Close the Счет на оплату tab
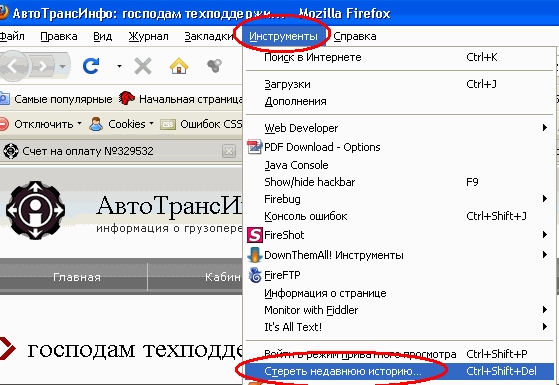Image resolution: width=559 pixels, height=385 pixels. coord(229,151)
